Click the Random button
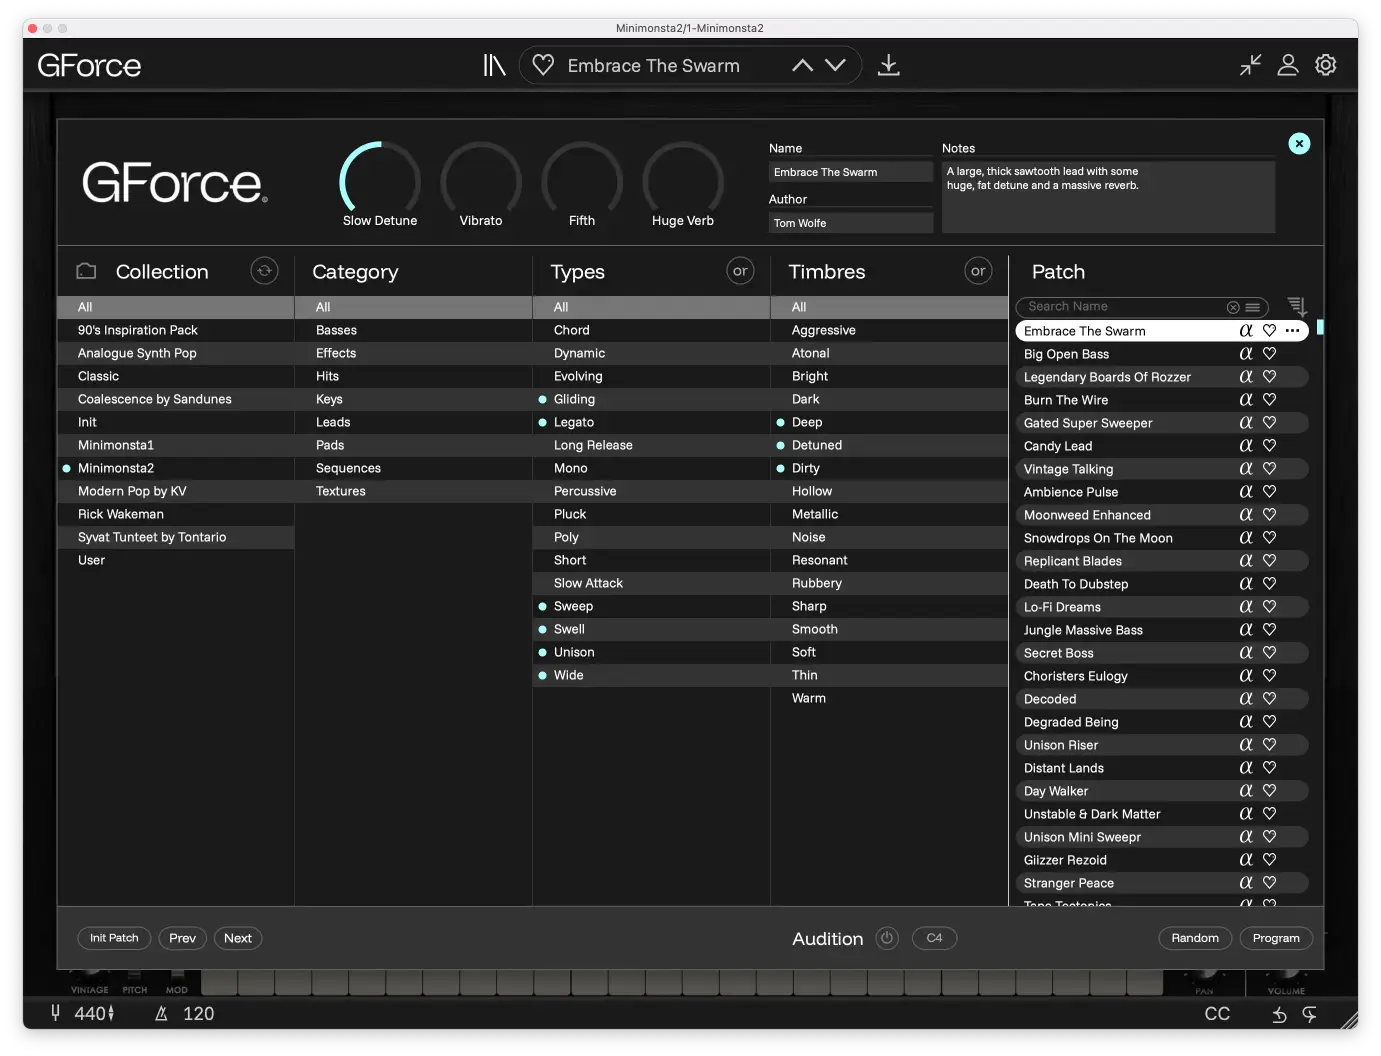 pos(1195,938)
